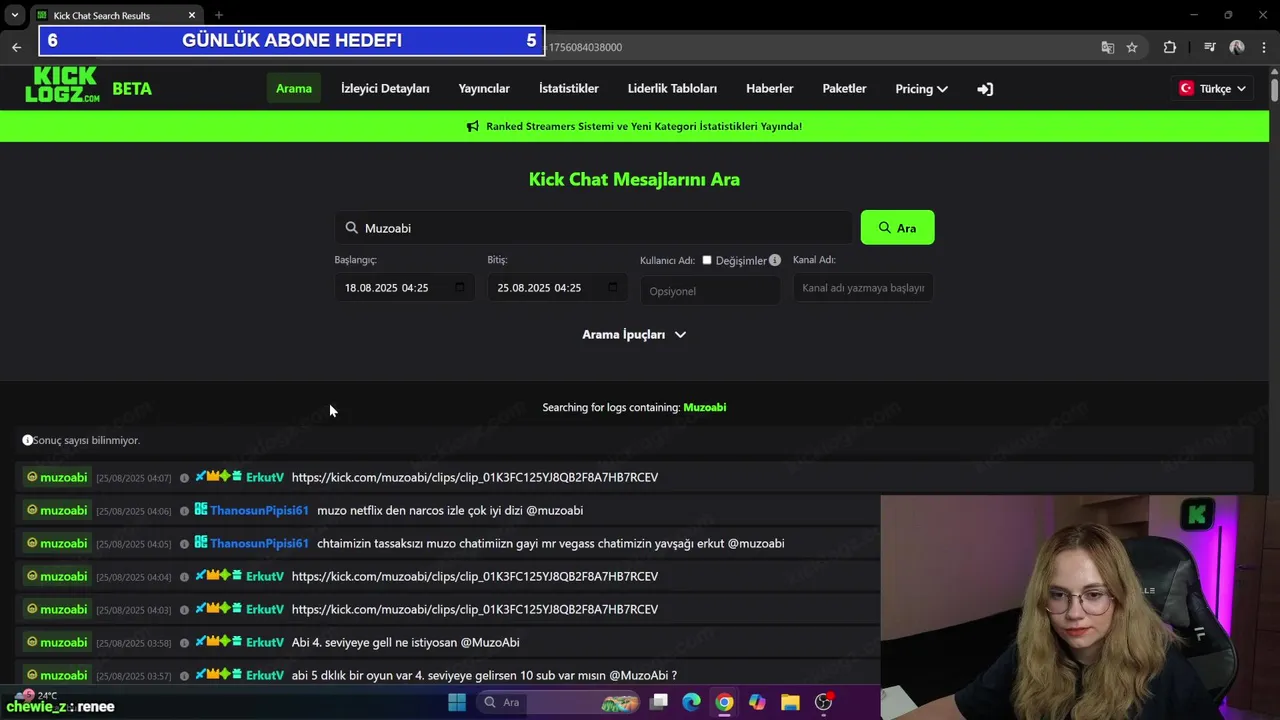This screenshot has width=1280, height=720.
Task: Click the ErkutV clip message row at 04:04
Action: point(450,577)
